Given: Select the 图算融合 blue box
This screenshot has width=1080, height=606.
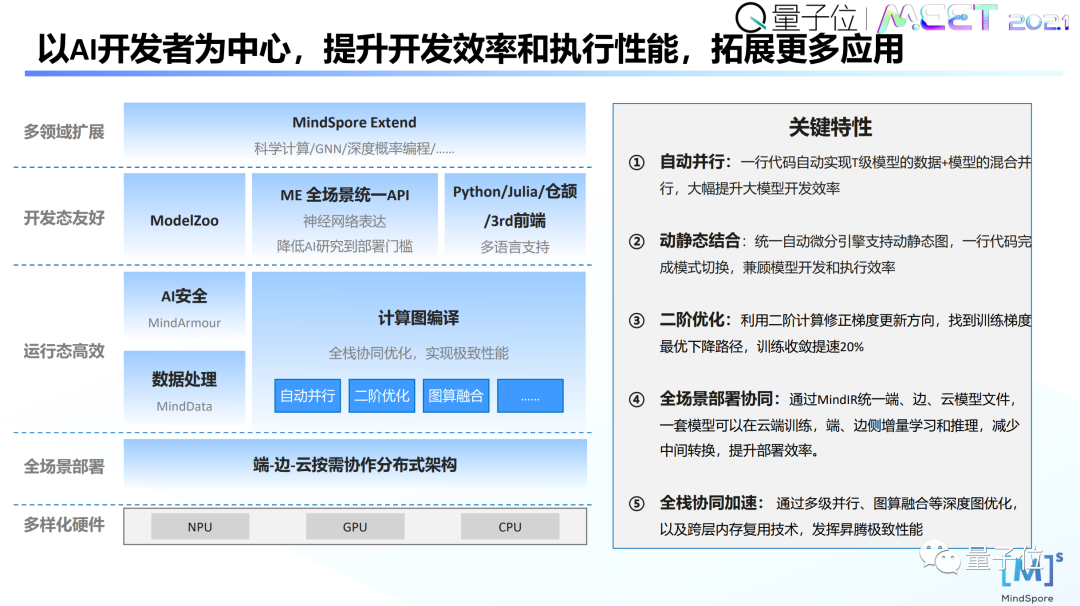Looking at the screenshot, I should click(456, 396).
